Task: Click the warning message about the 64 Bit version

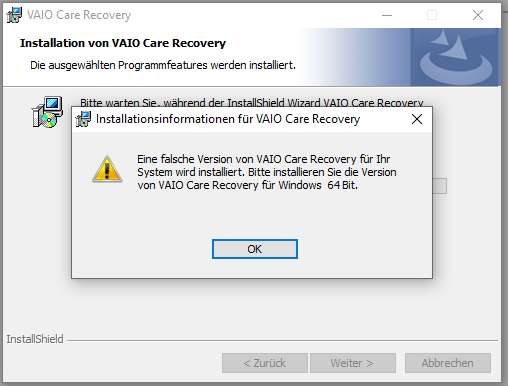Action: tap(267, 172)
